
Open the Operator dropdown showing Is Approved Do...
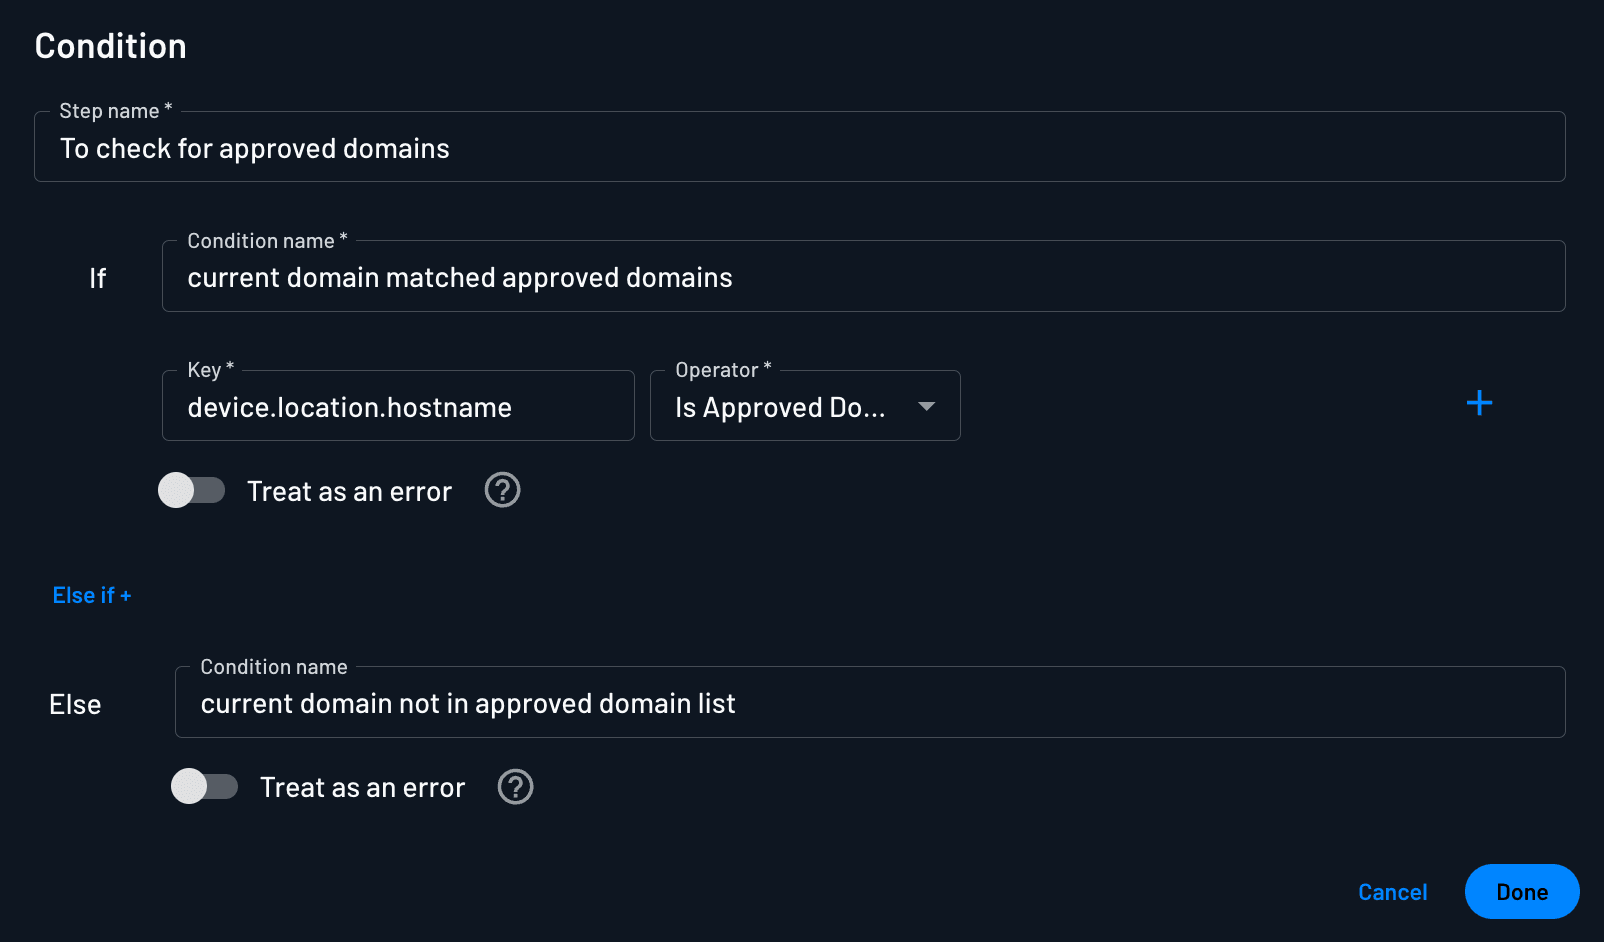pyautogui.click(x=804, y=407)
